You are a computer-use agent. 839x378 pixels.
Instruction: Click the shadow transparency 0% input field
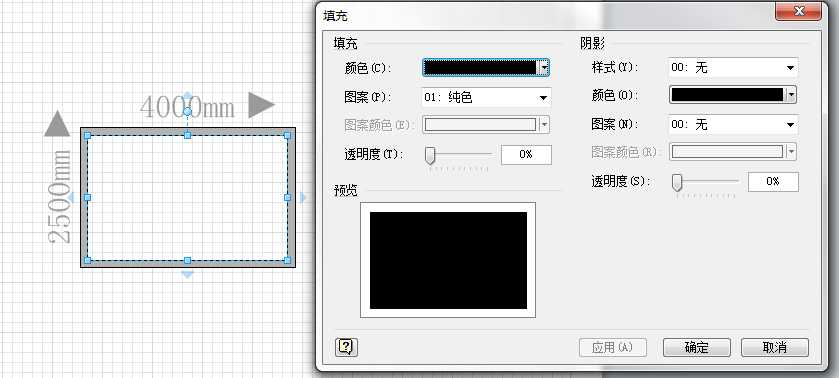(773, 182)
